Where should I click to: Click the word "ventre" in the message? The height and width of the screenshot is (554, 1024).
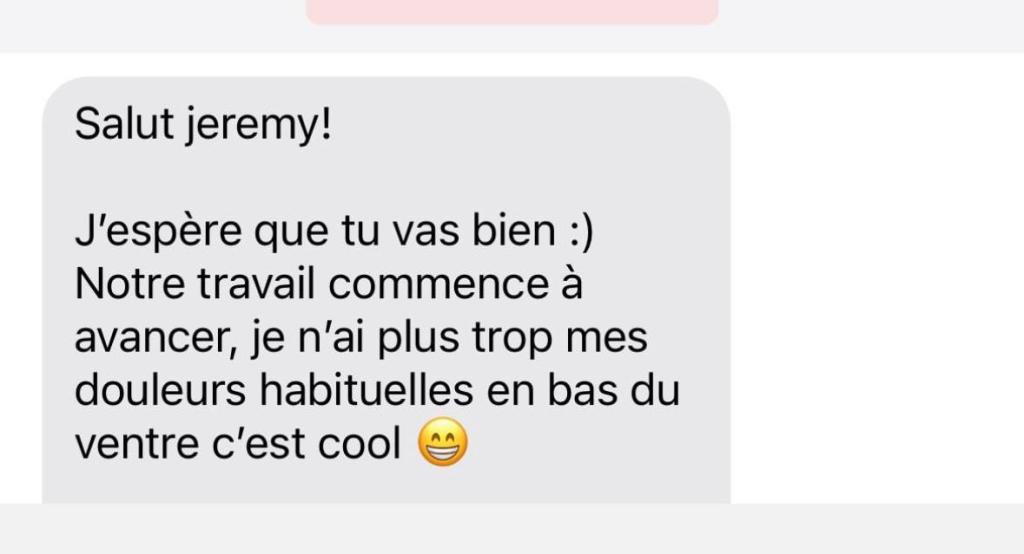point(137,445)
